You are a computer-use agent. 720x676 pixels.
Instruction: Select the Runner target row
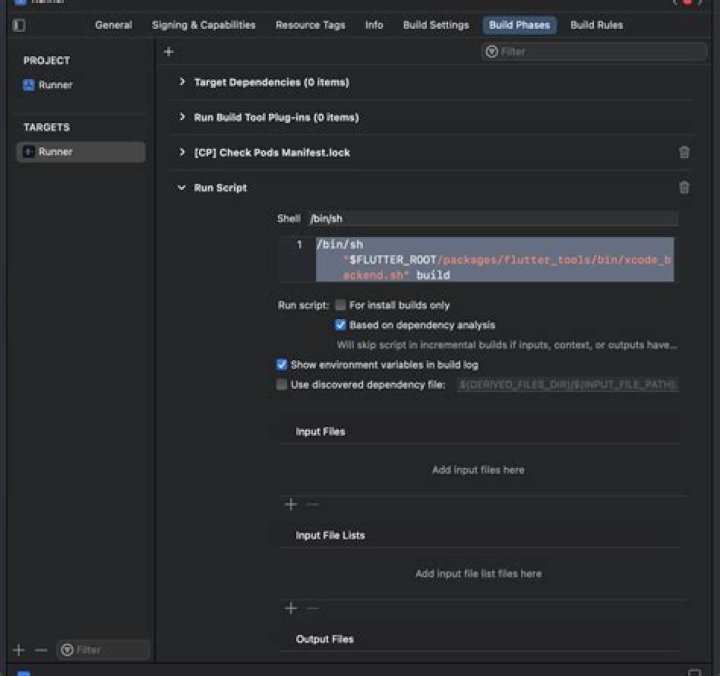tap(81, 152)
